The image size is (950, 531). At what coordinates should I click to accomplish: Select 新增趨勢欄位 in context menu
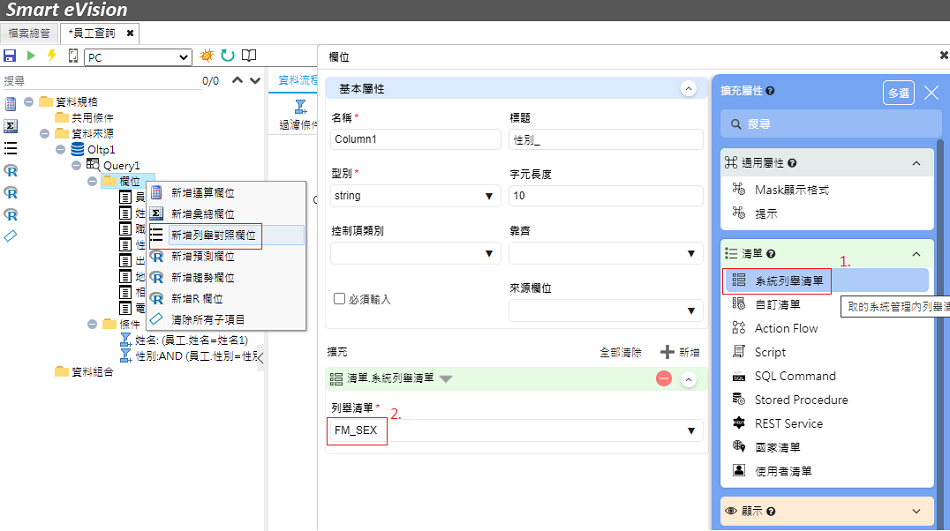click(x=227, y=278)
